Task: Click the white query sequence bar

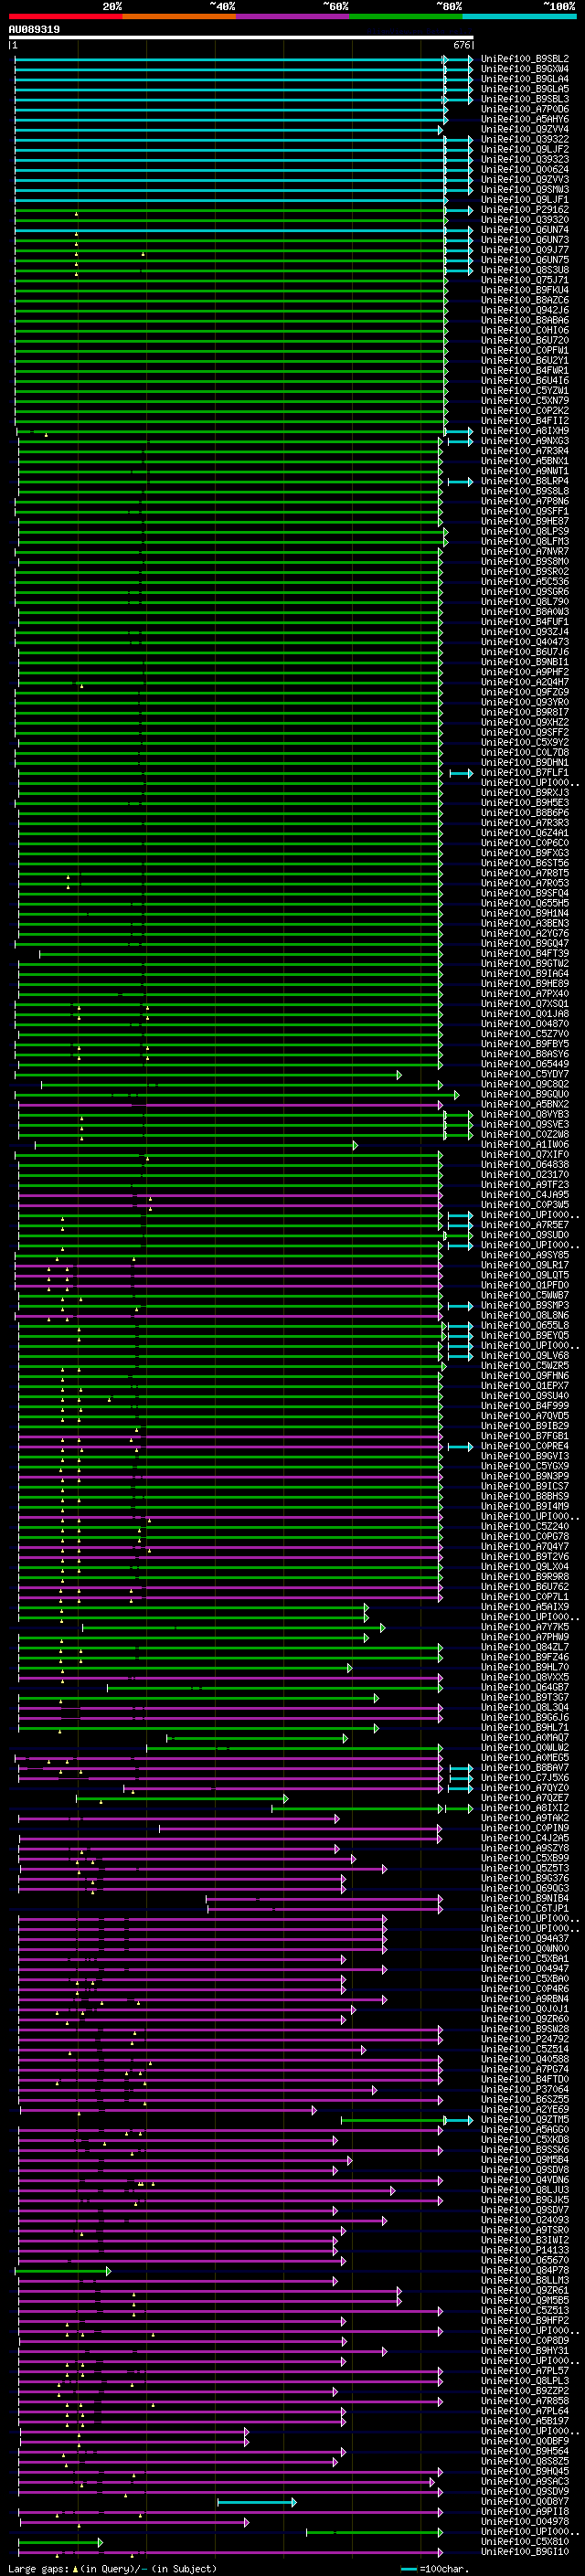Action: point(241,38)
